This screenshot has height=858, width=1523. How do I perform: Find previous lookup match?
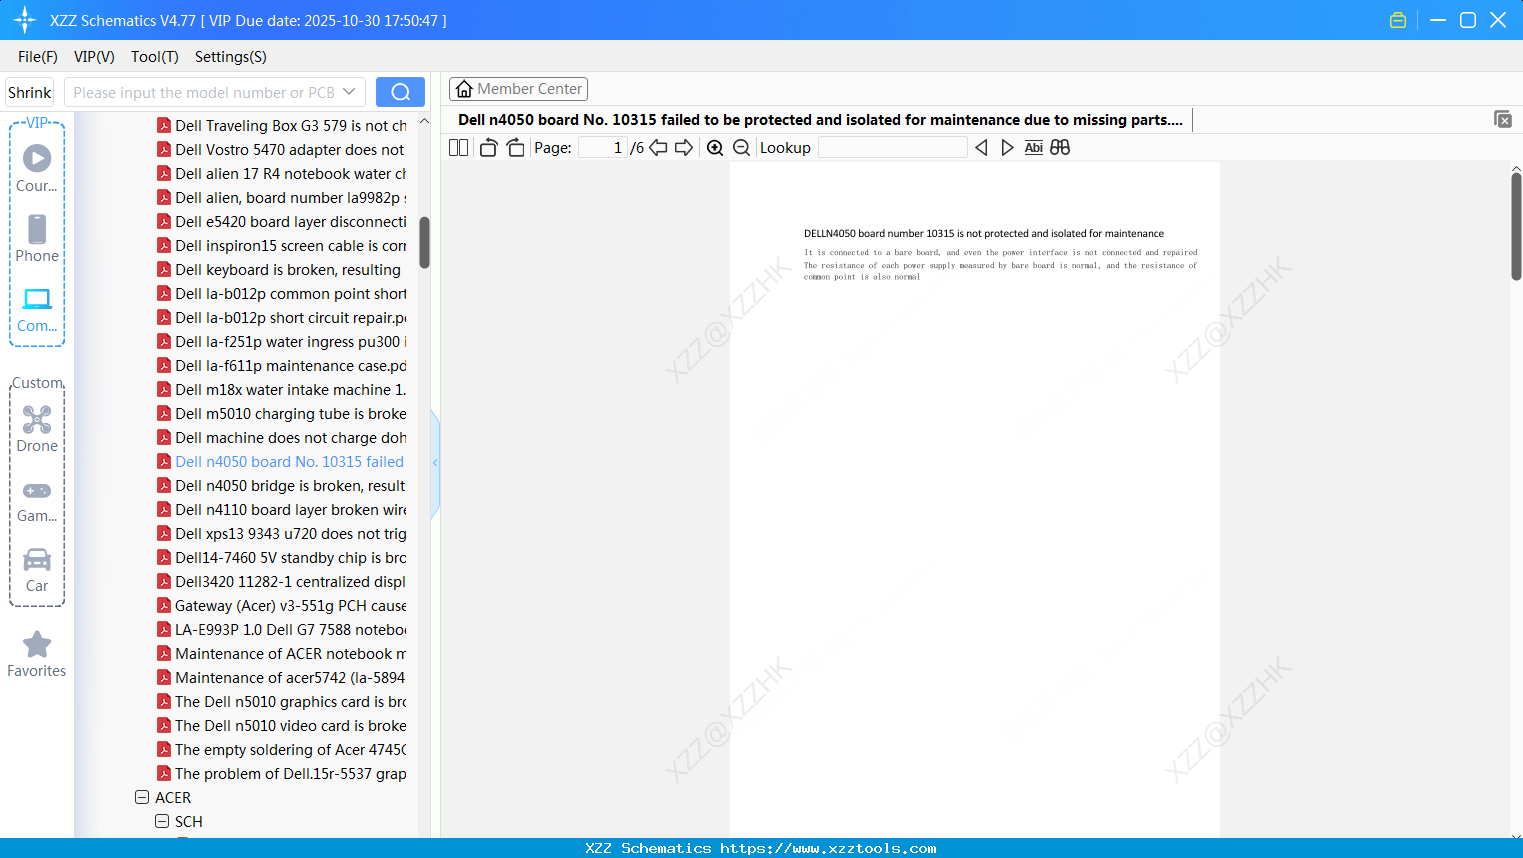click(x=981, y=148)
